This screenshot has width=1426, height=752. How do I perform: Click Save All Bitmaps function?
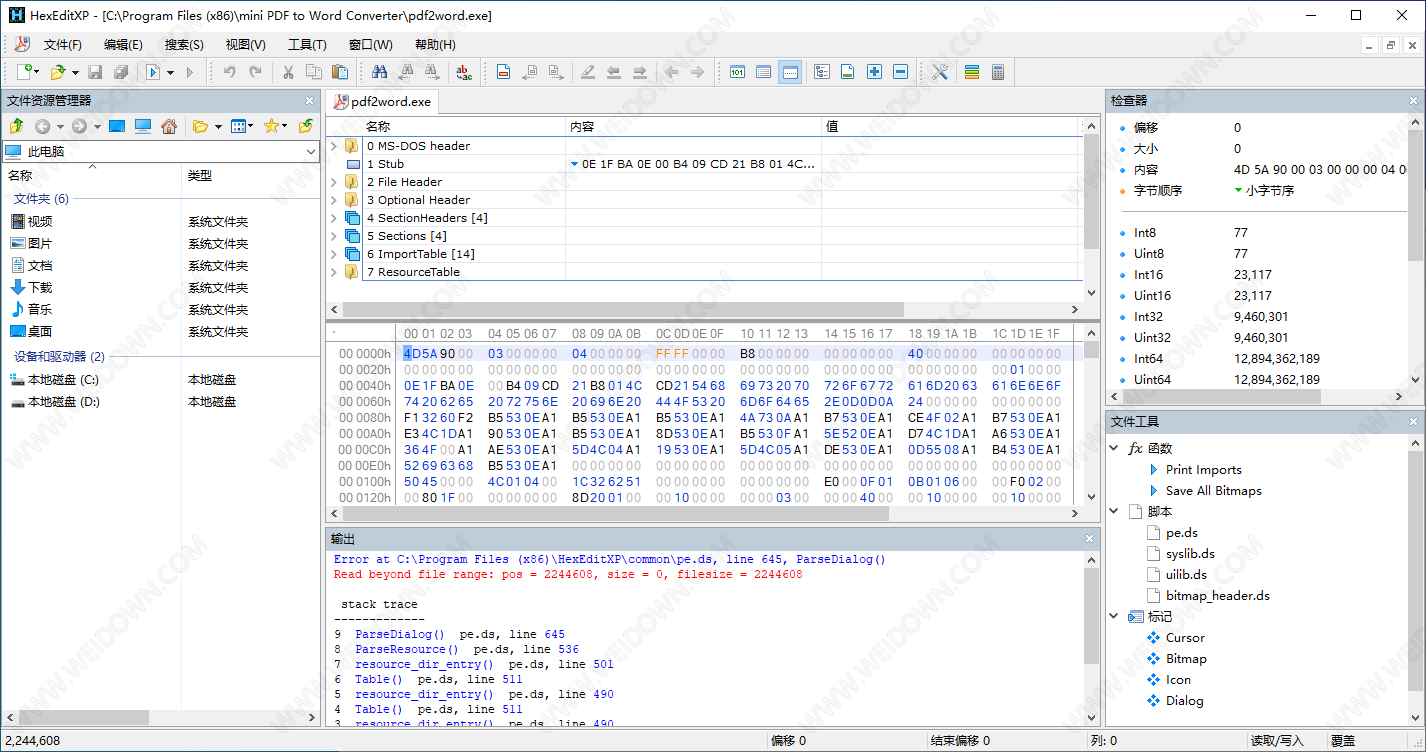pyautogui.click(x=1214, y=490)
